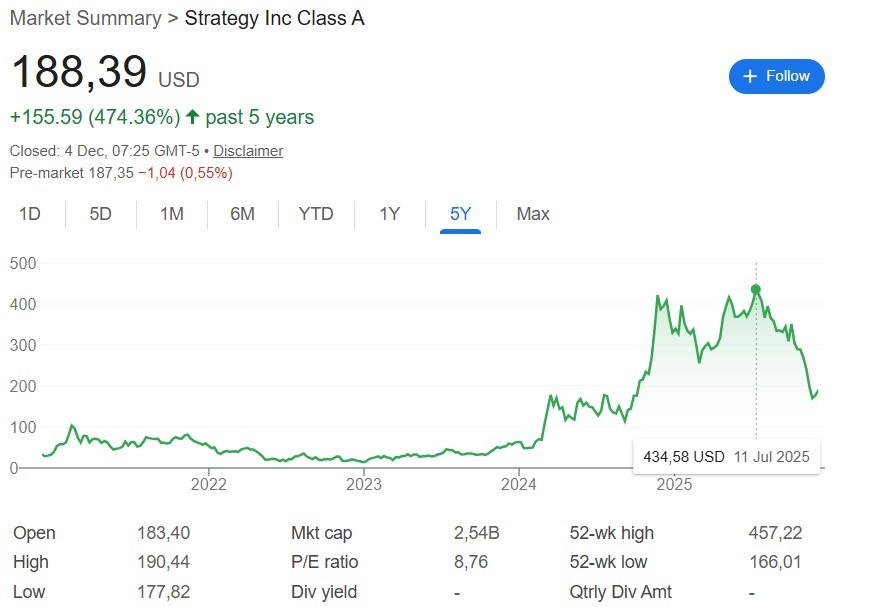Open the Disclaimer link
Image resolution: width=878 pixels, height=607 pixels.
247,151
